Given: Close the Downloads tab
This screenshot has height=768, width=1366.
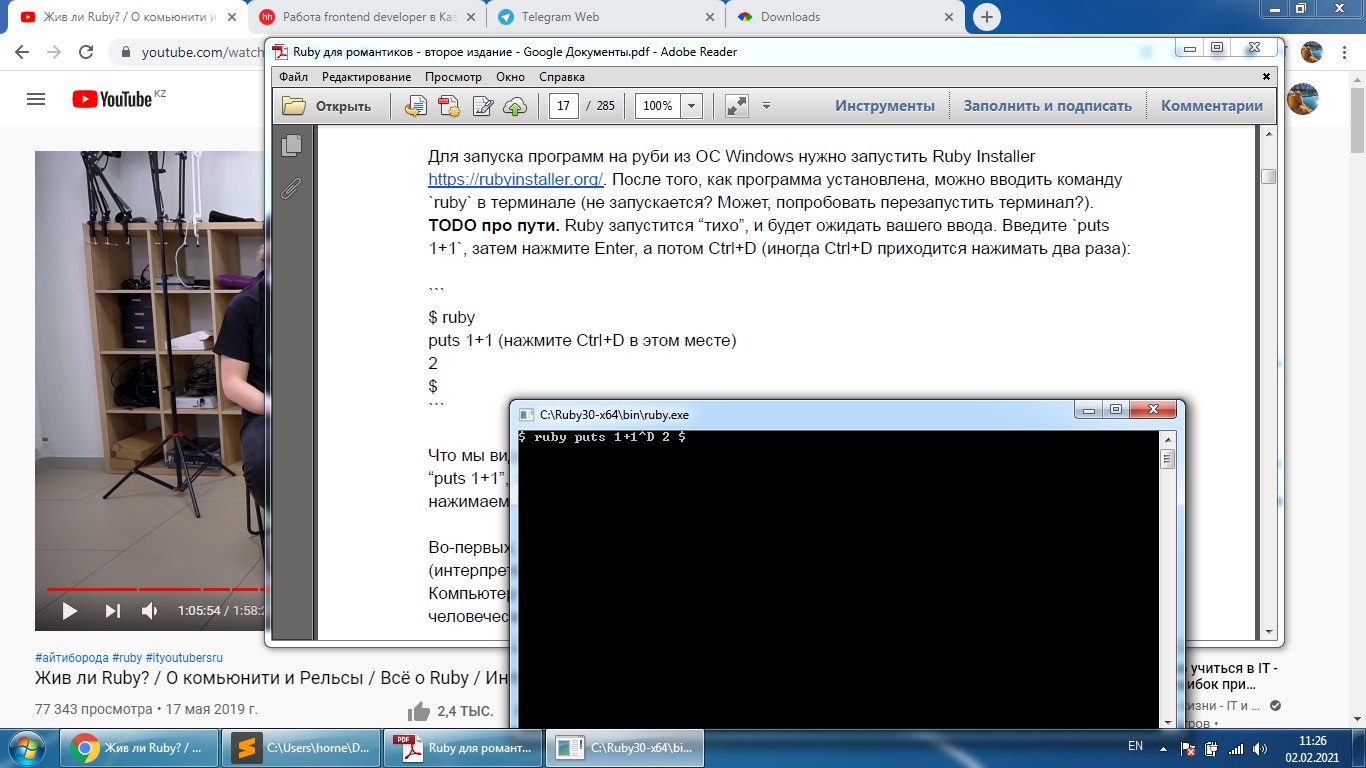Looking at the screenshot, I should (949, 17).
